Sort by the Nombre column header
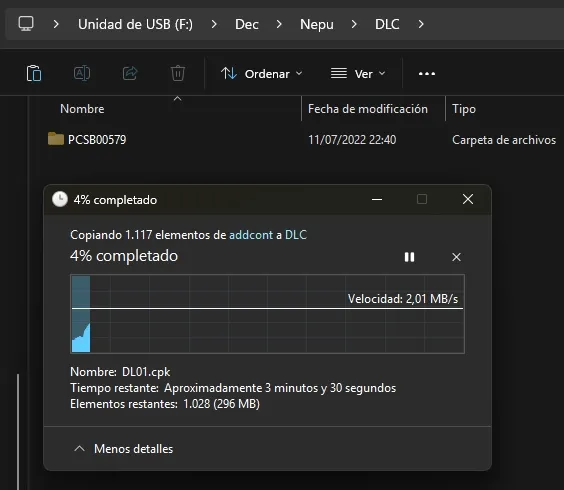Screen dimensions: 564x490 tap(82, 109)
